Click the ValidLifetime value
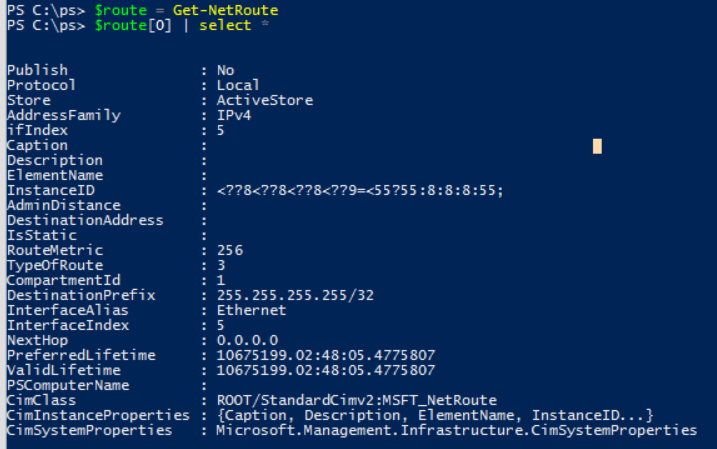 coord(326,370)
